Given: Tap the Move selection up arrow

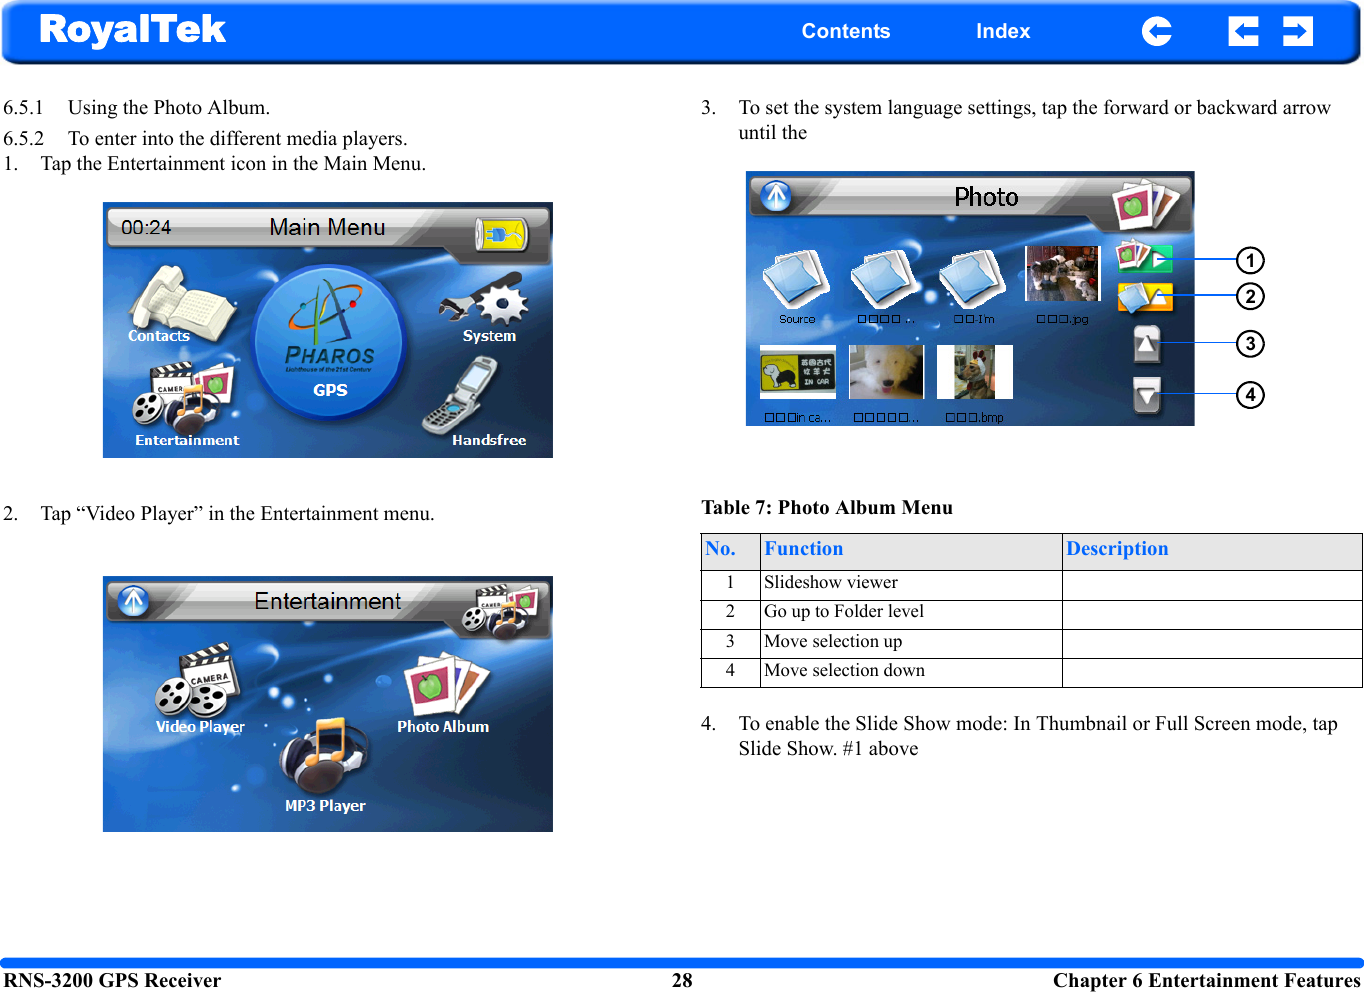Looking at the screenshot, I should click(1146, 344).
